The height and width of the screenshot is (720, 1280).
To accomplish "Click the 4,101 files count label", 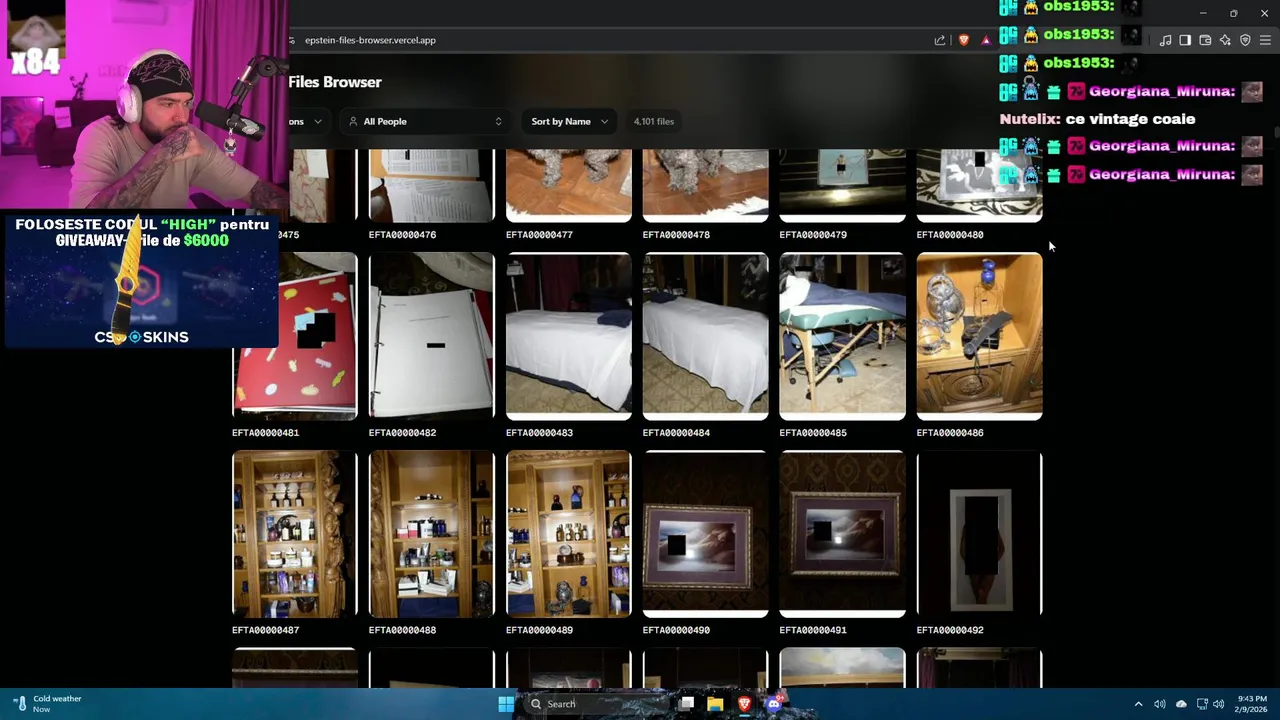I will coord(654,121).
